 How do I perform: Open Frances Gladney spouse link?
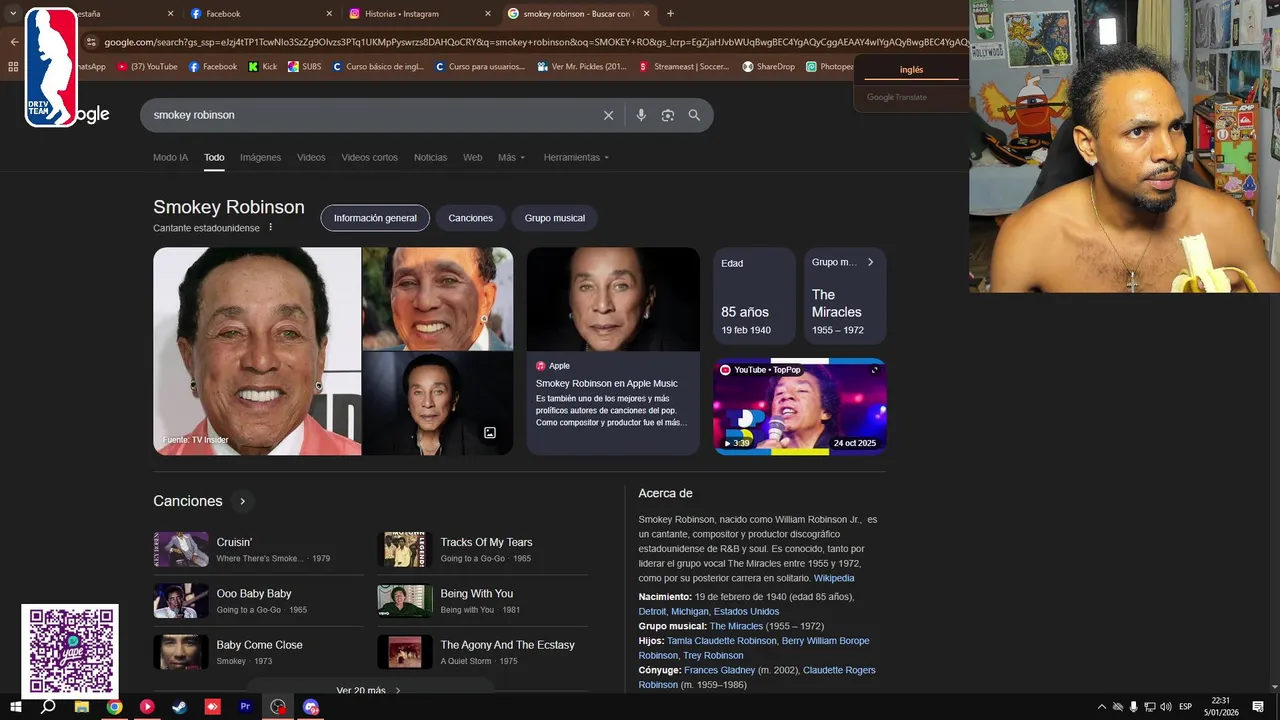pos(719,670)
